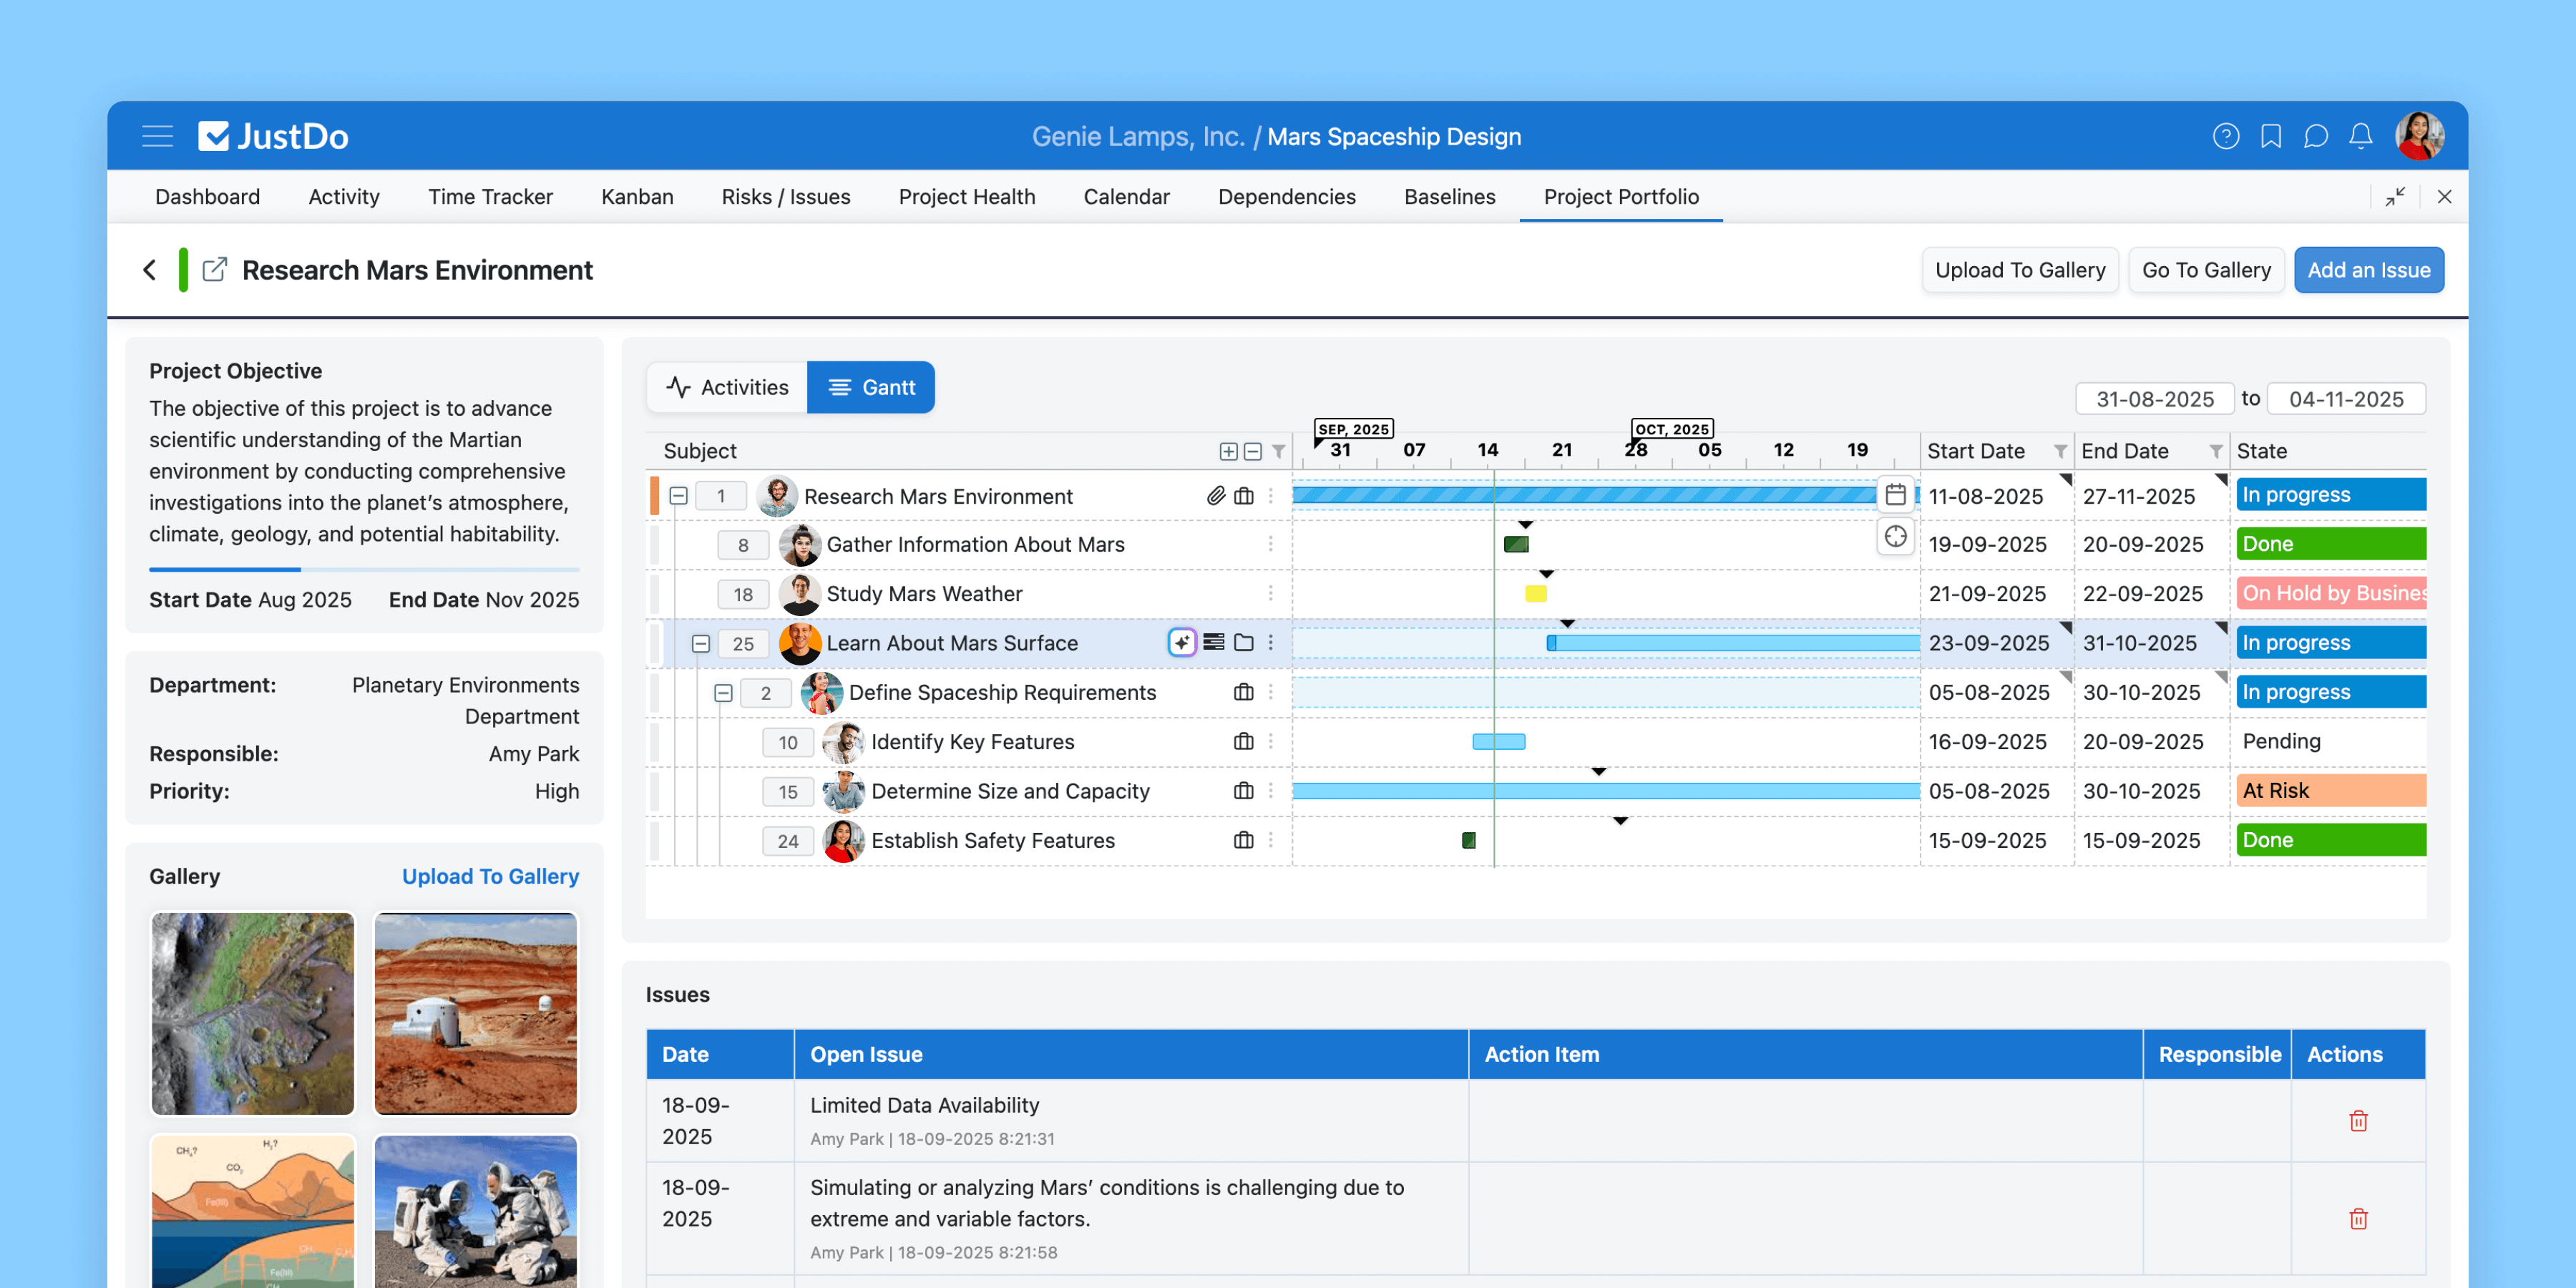Click the In progress state of Research Mars Environment
Image resolution: width=2576 pixels, height=1288 pixels.
2329,495
